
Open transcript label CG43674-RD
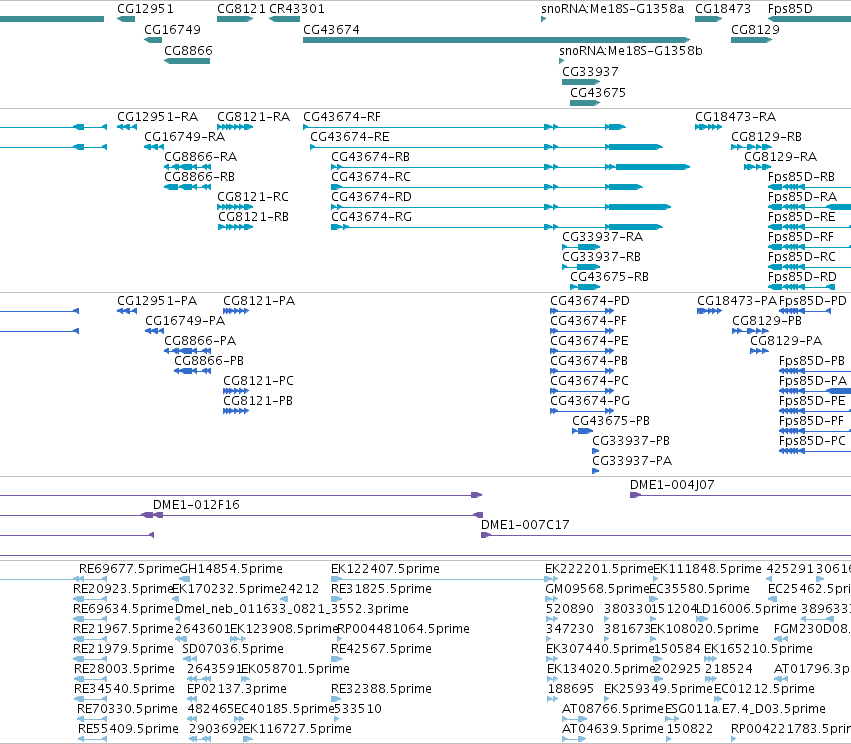point(371,197)
